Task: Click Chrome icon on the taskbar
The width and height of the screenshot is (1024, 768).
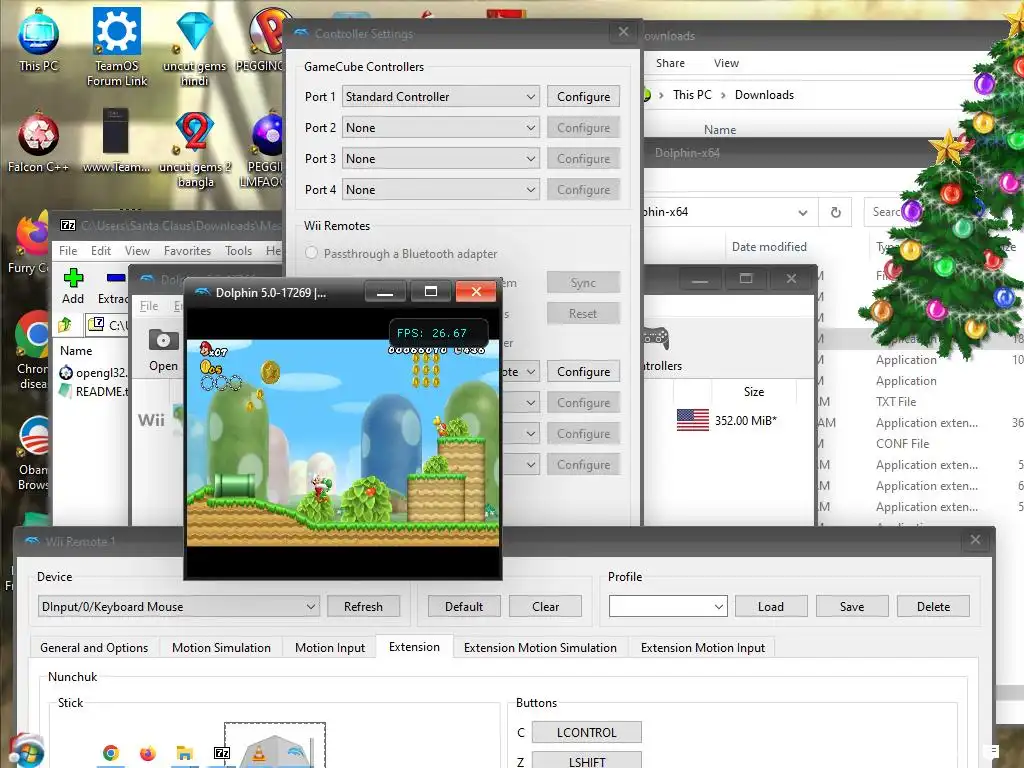Action: point(111,753)
